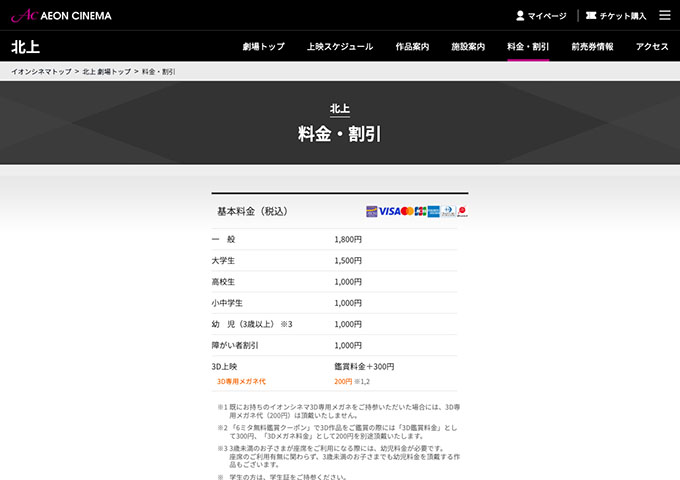Screen dimensions: 680x480
Task: Open アクセス tab
Action: click(652, 46)
